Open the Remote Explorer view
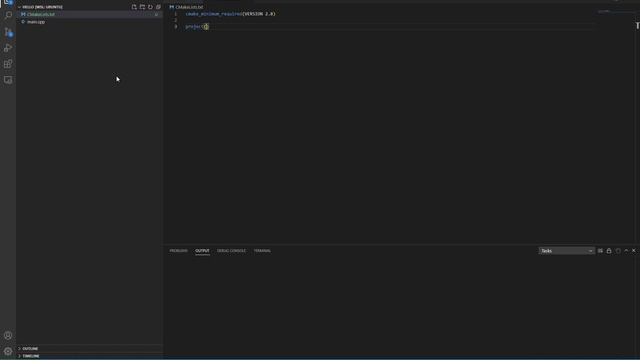The image size is (640, 360). (8, 80)
